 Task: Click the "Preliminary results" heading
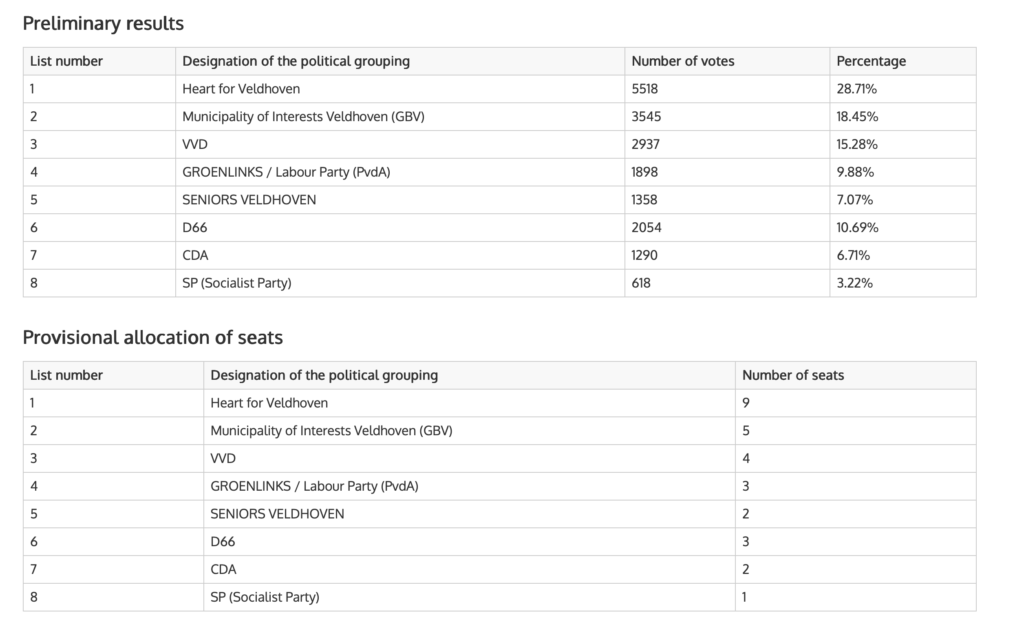(x=103, y=23)
